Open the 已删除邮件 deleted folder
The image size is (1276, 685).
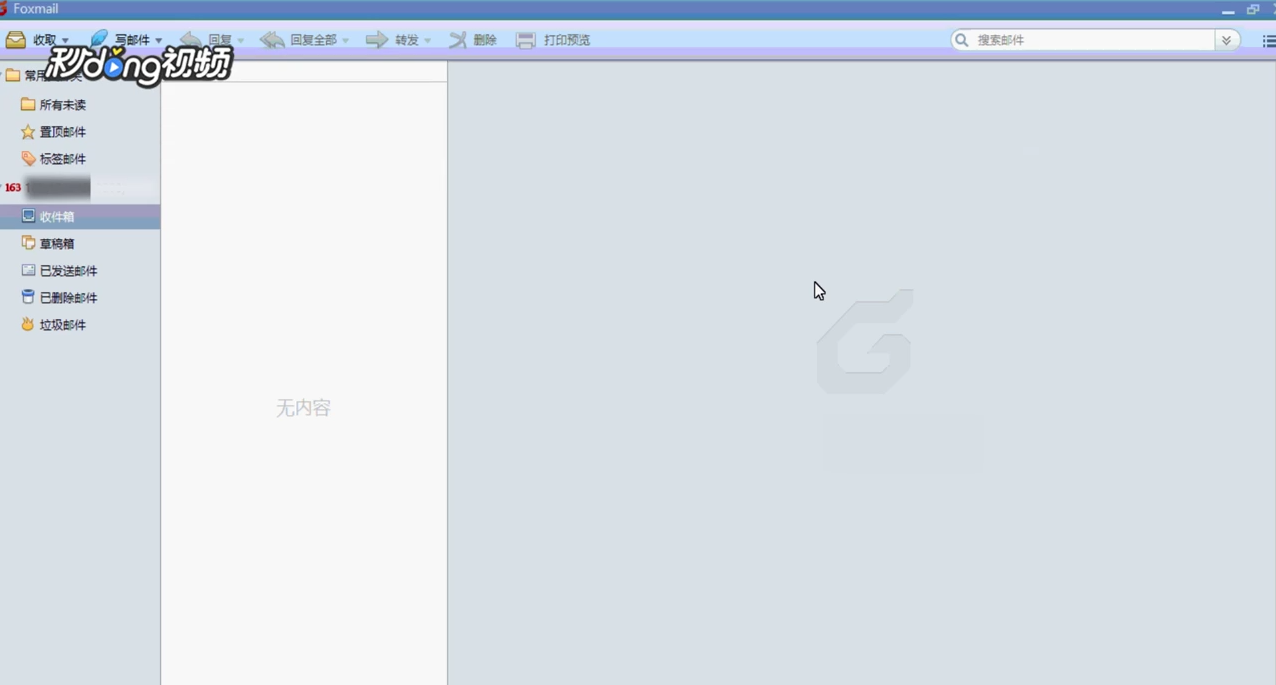80,298
